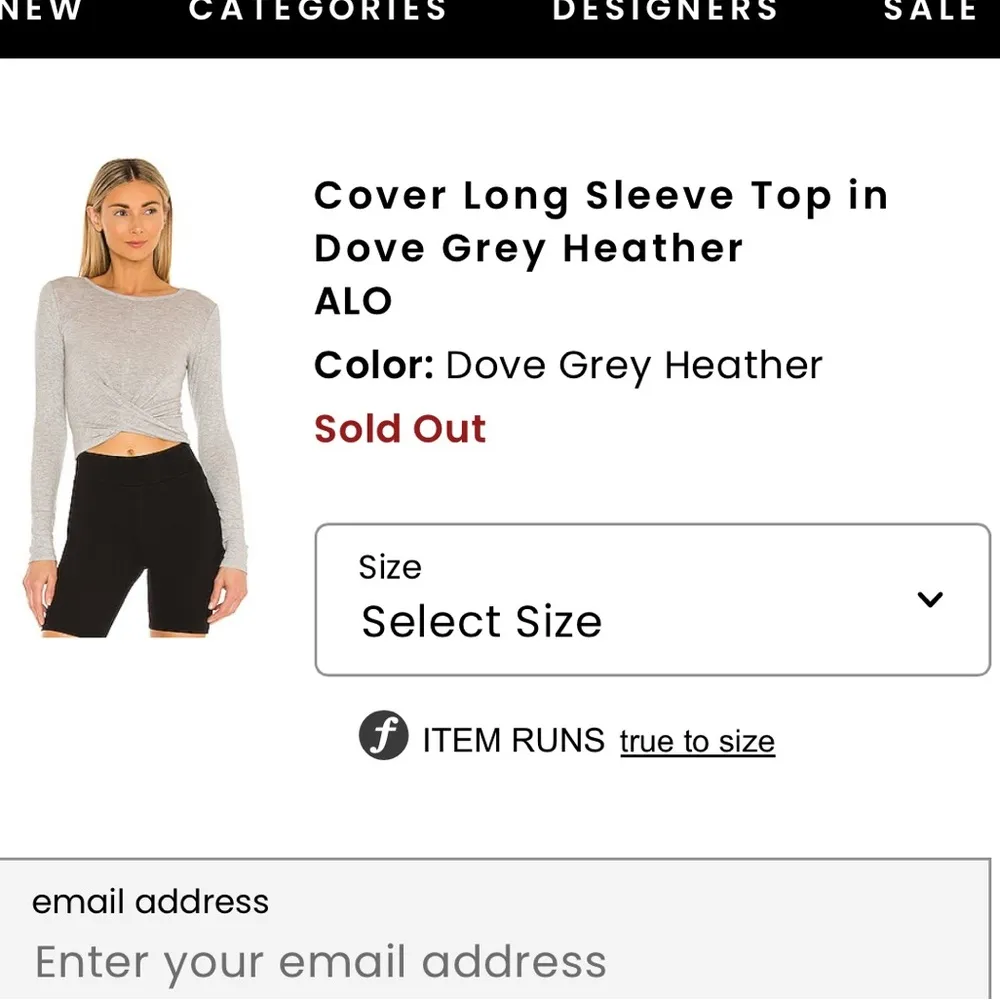Open the Size selection dropdown

[651, 598]
